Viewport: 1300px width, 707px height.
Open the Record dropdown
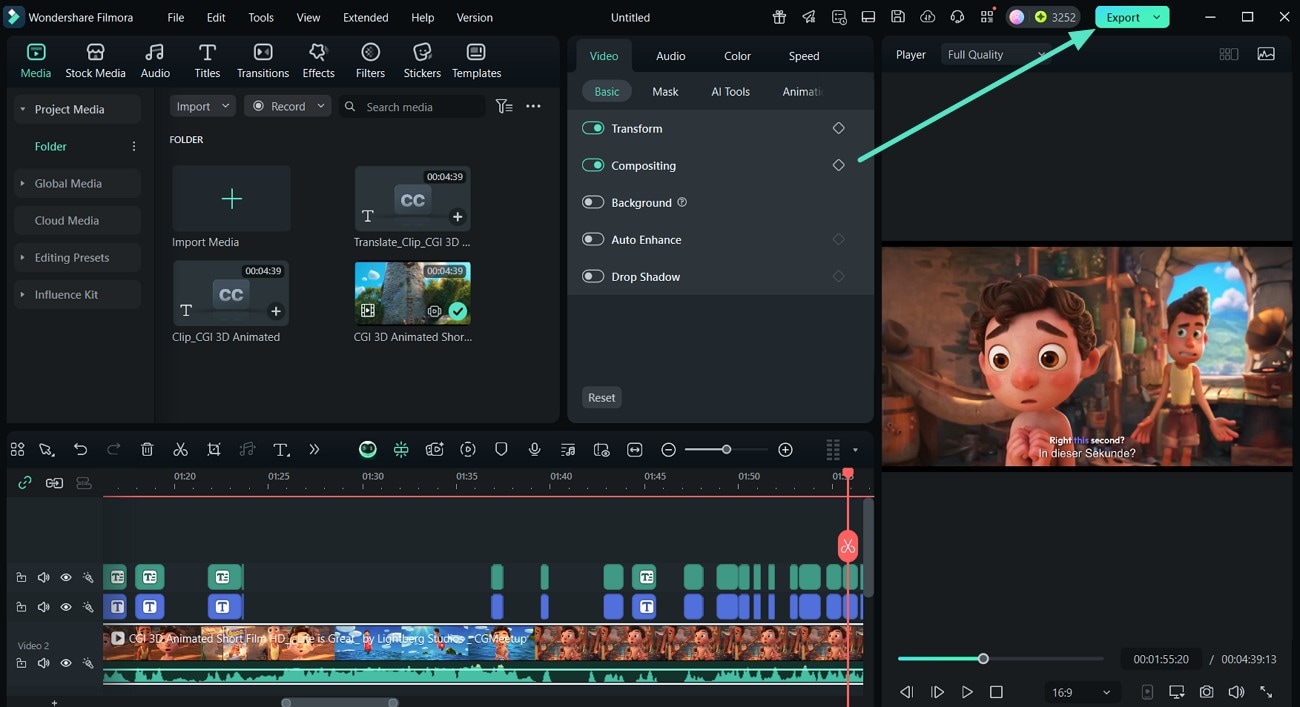288,106
